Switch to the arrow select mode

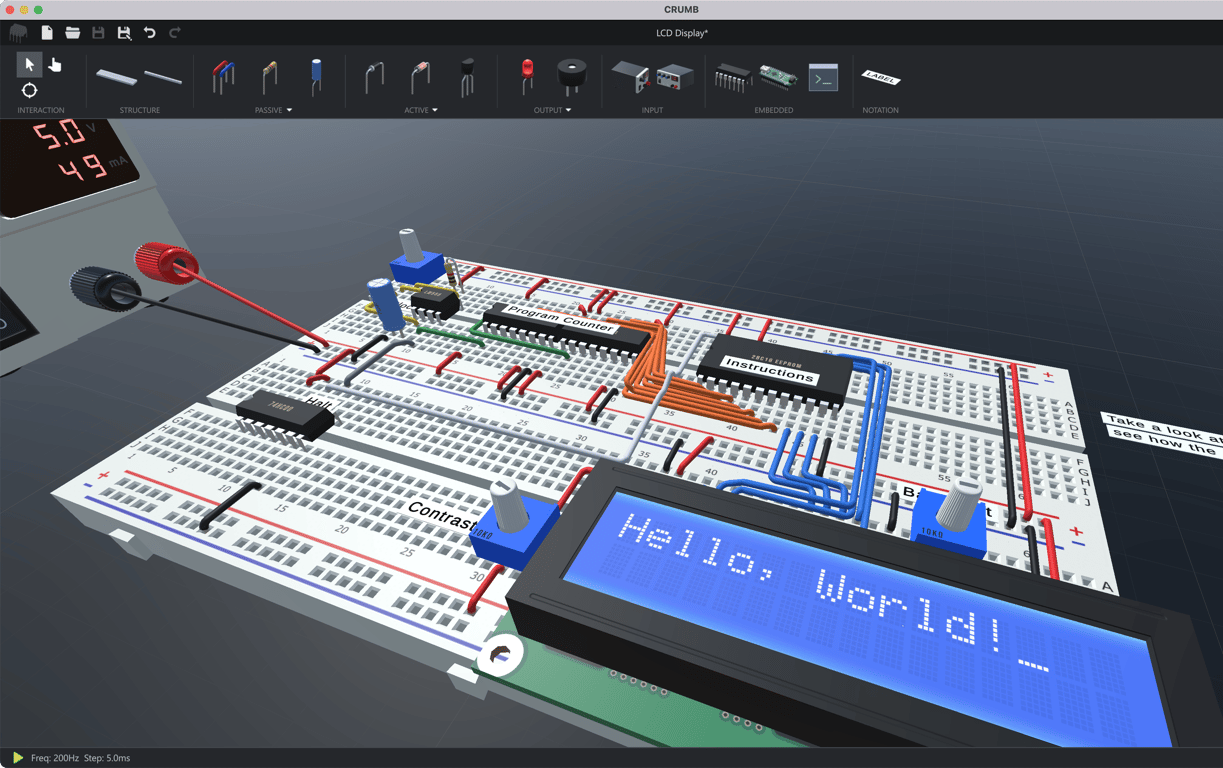point(29,64)
